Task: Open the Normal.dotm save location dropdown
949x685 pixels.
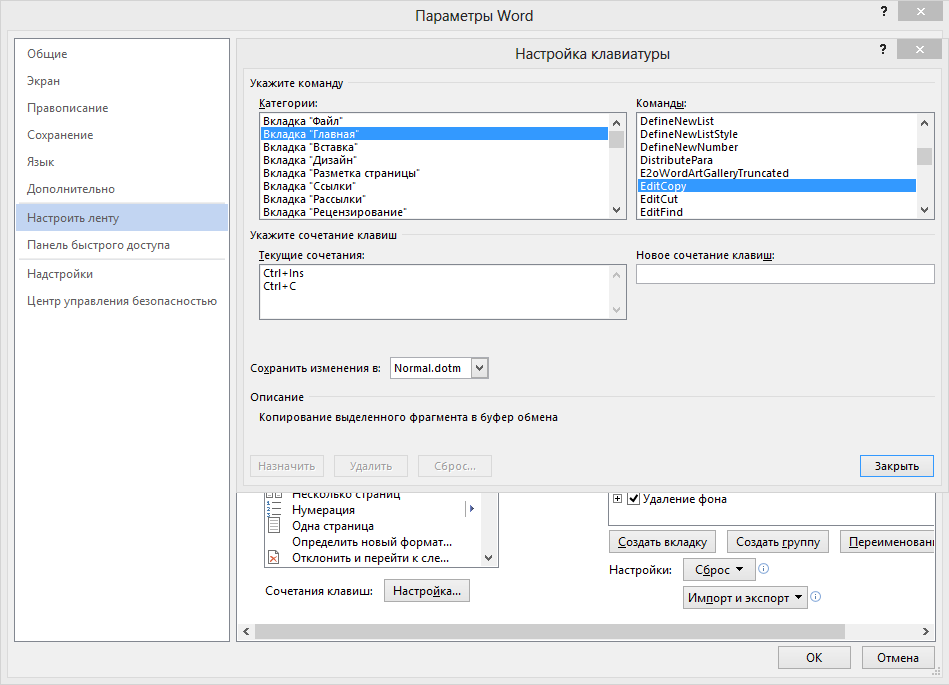Action: [x=479, y=368]
